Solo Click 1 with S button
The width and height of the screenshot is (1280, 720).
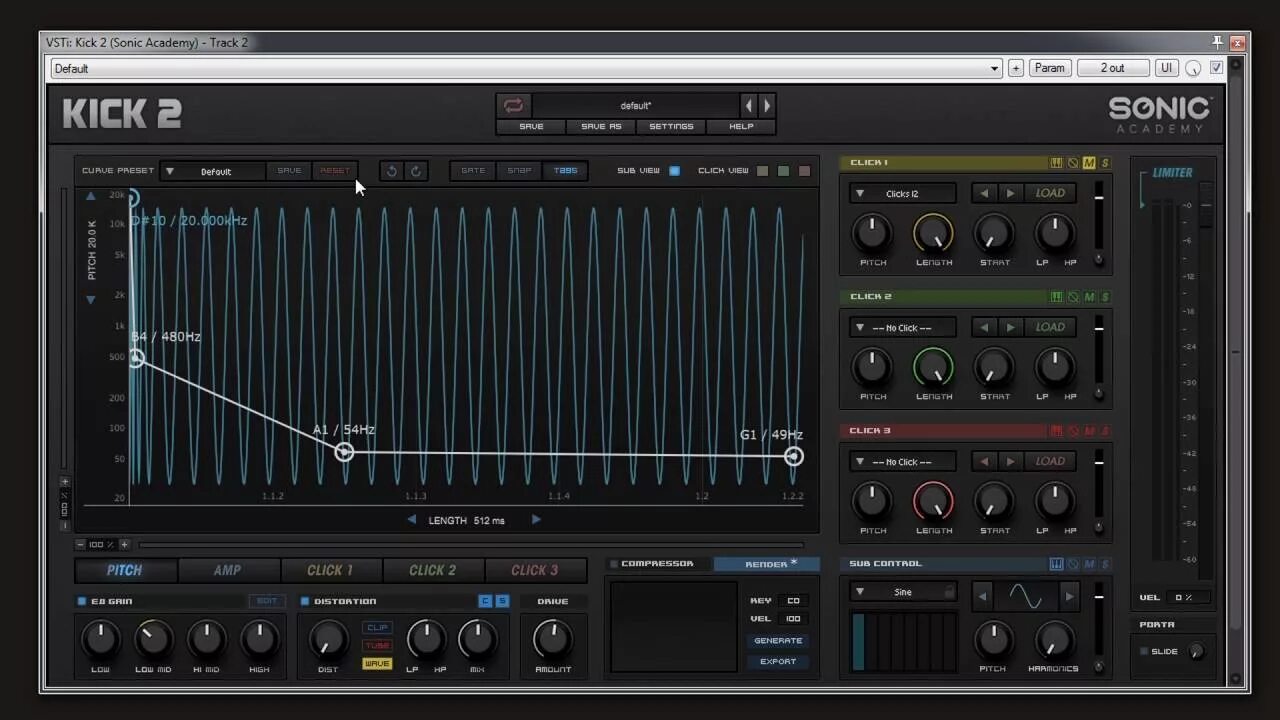tap(1105, 163)
